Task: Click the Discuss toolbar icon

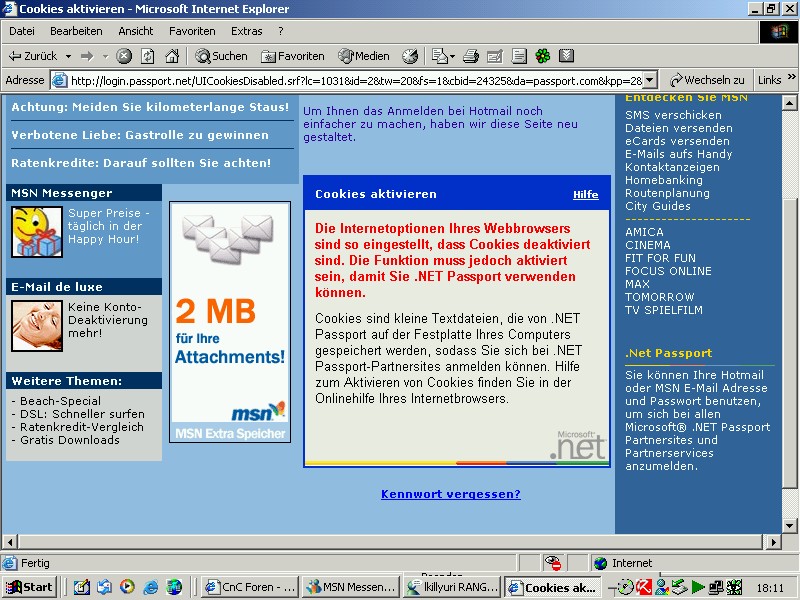Action: [x=519, y=56]
